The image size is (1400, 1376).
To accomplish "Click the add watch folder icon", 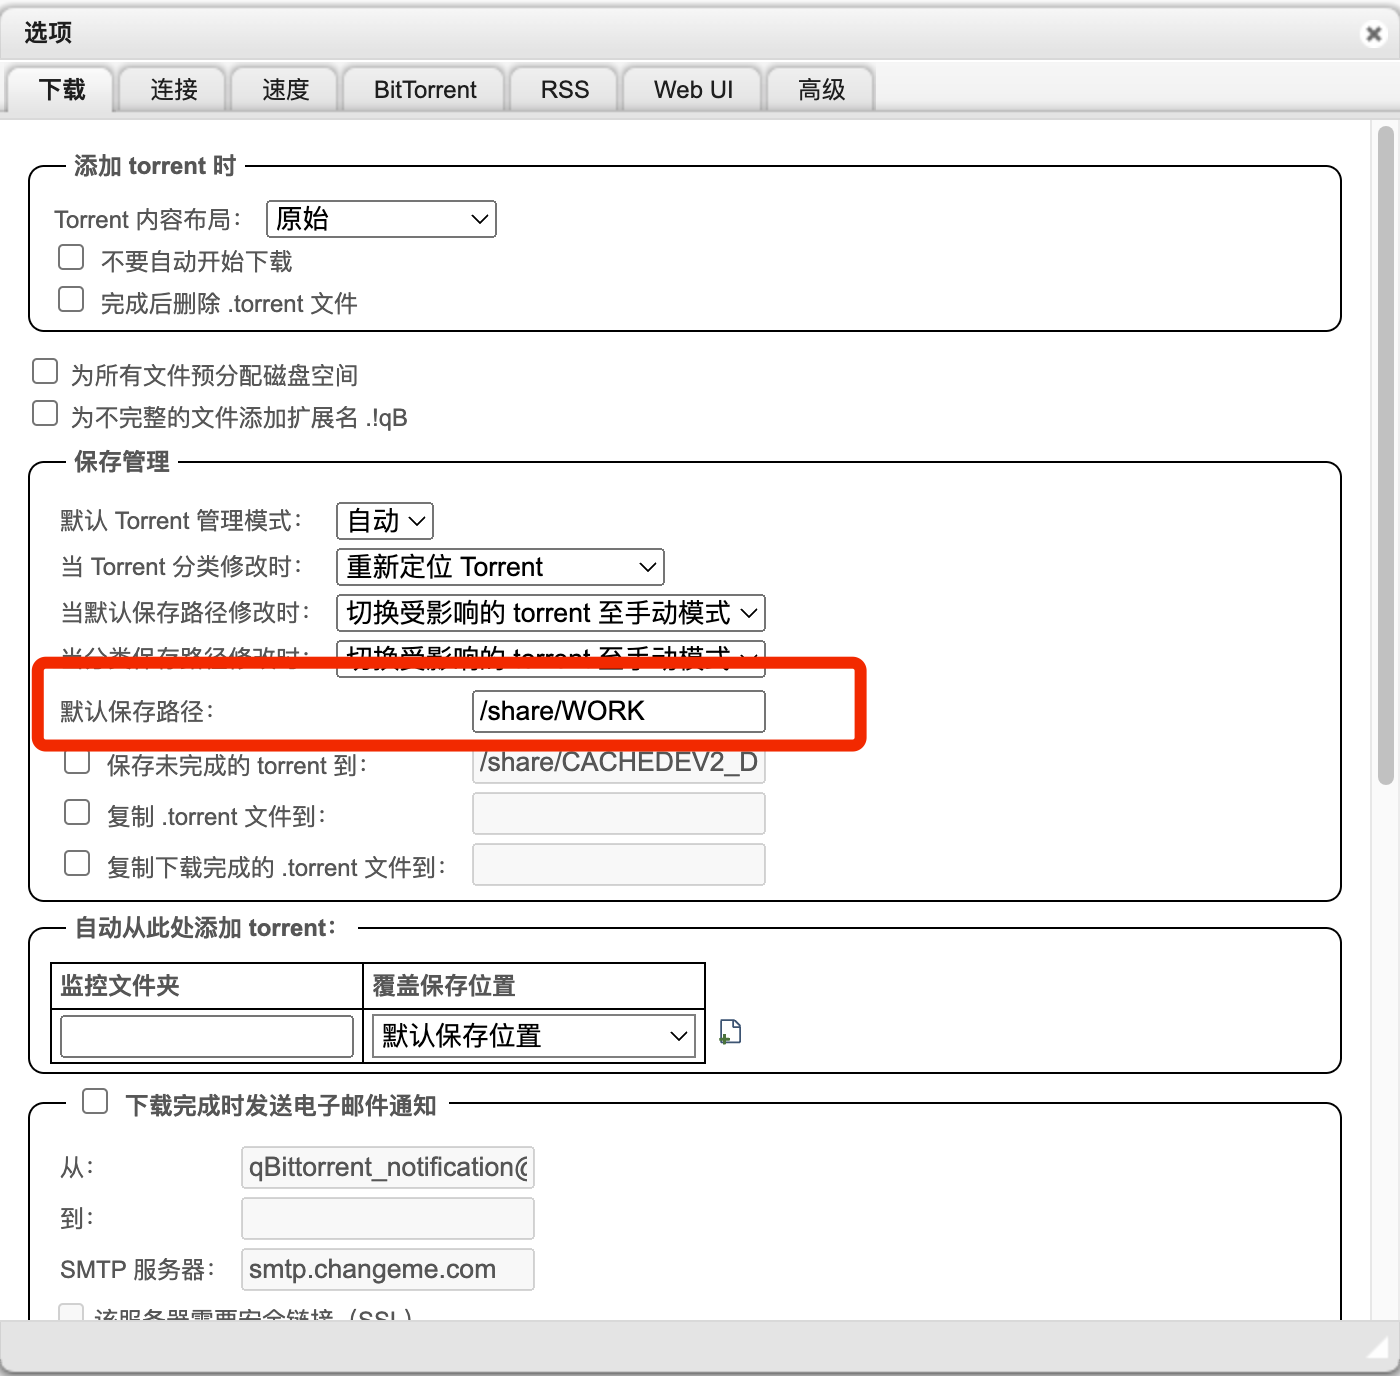I will tap(729, 1032).
